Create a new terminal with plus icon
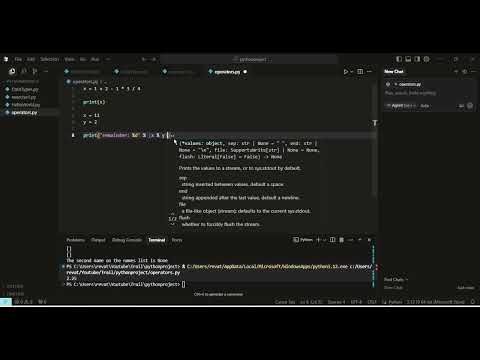This screenshot has height=360, width=480. (318, 240)
